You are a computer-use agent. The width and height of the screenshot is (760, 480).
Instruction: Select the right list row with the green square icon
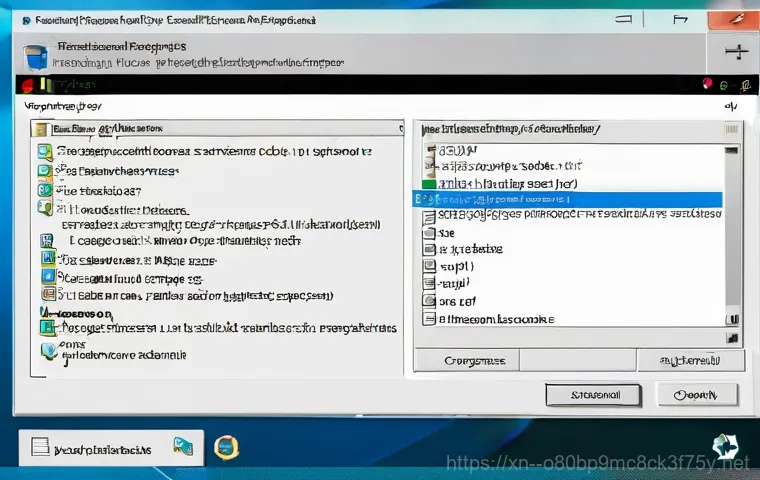(572, 184)
